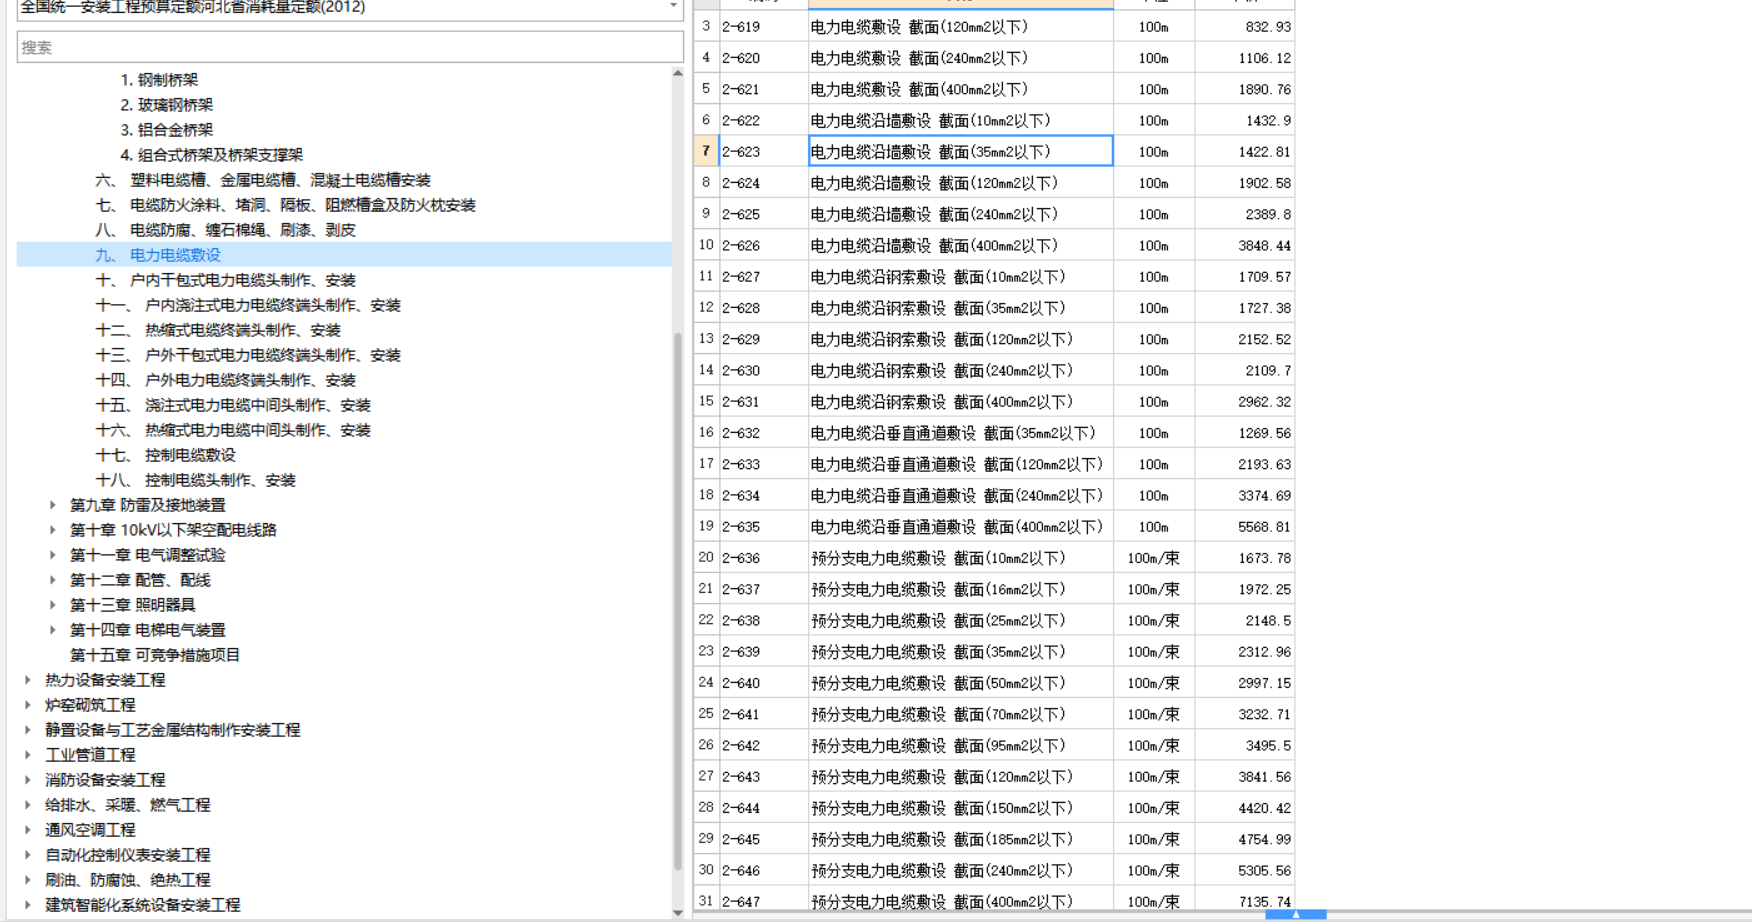Select 第十五章 可竞争措施项目 item
This screenshot has height=922, width=1752.
coord(155,655)
